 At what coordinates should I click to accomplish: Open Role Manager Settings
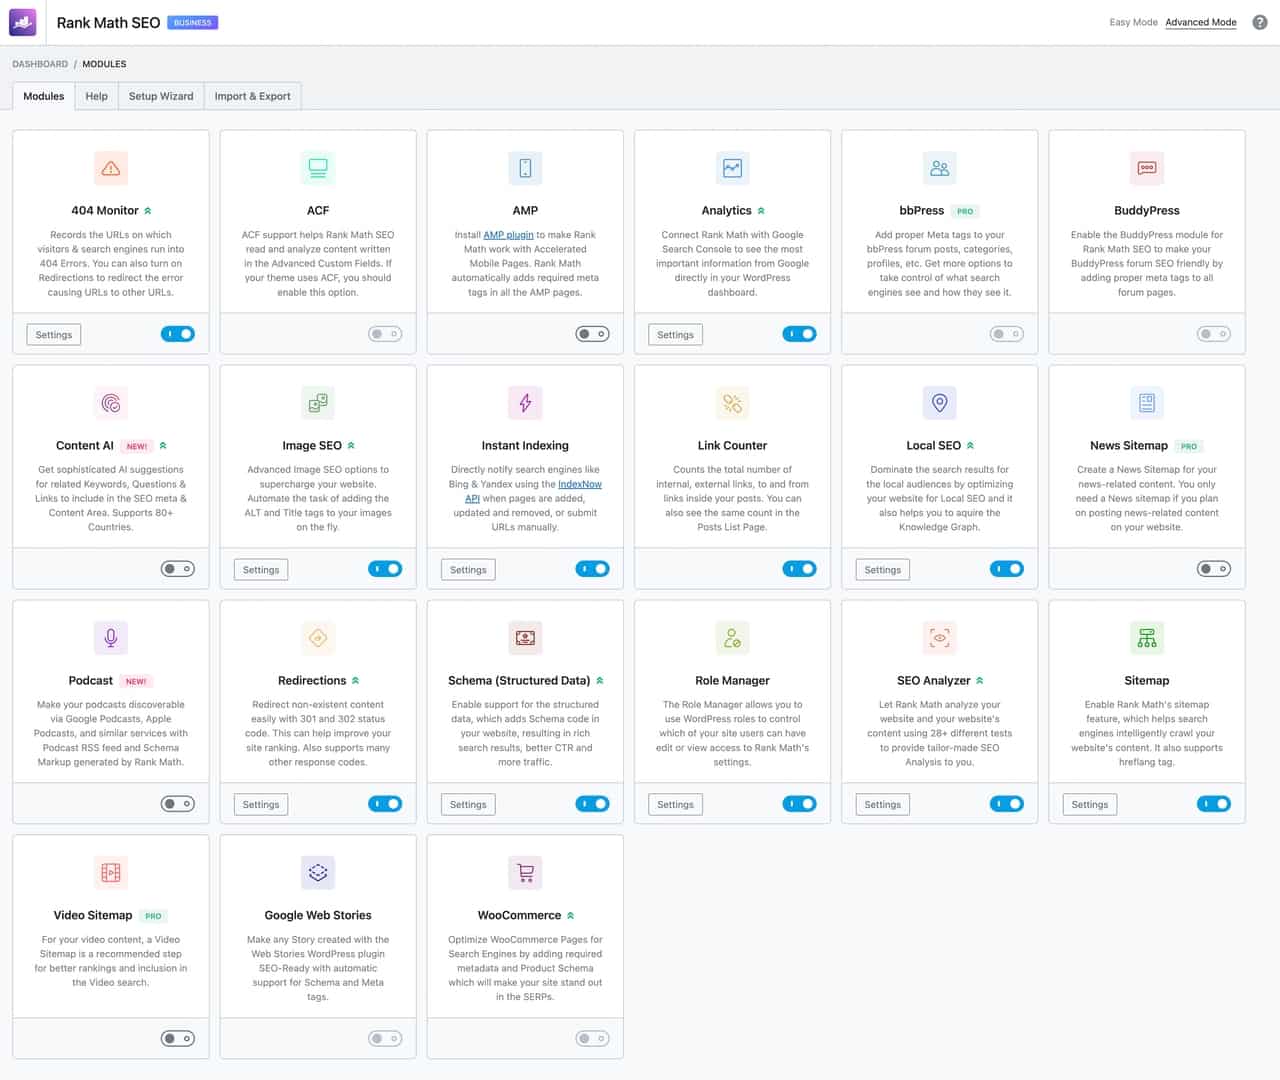click(x=675, y=805)
